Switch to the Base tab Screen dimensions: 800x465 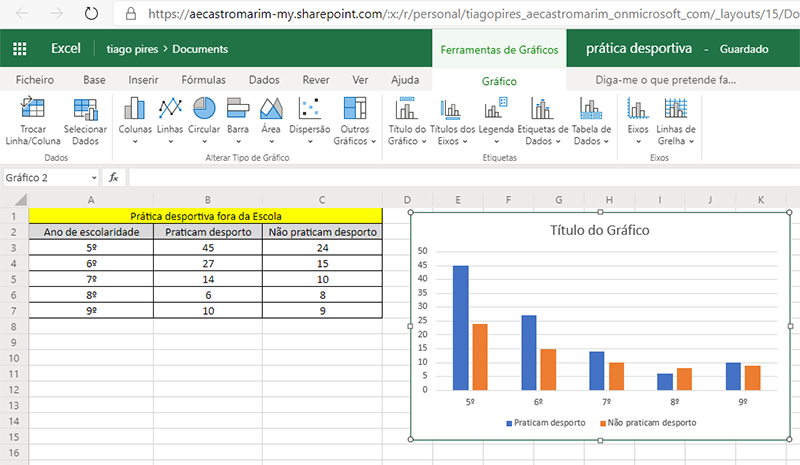pyautogui.click(x=94, y=80)
